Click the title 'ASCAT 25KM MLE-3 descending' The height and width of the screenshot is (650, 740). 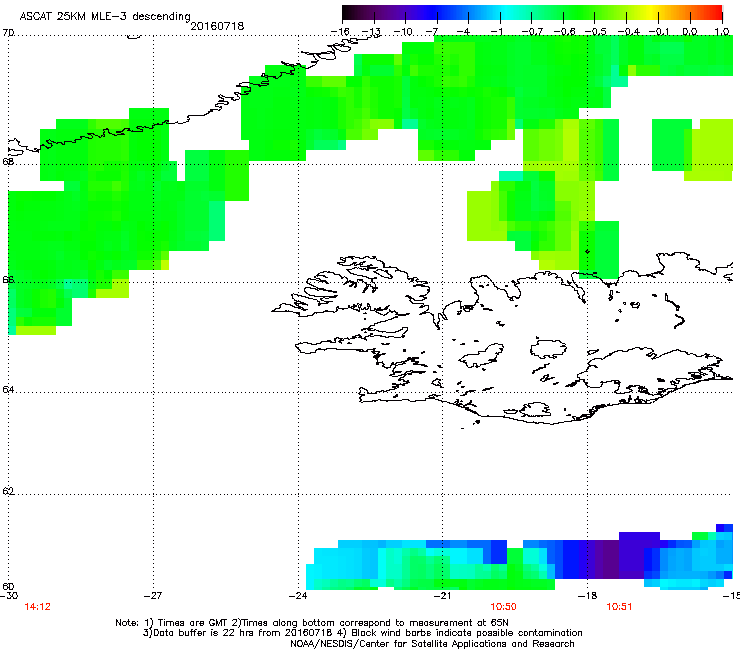pyautogui.click(x=105, y=16)
